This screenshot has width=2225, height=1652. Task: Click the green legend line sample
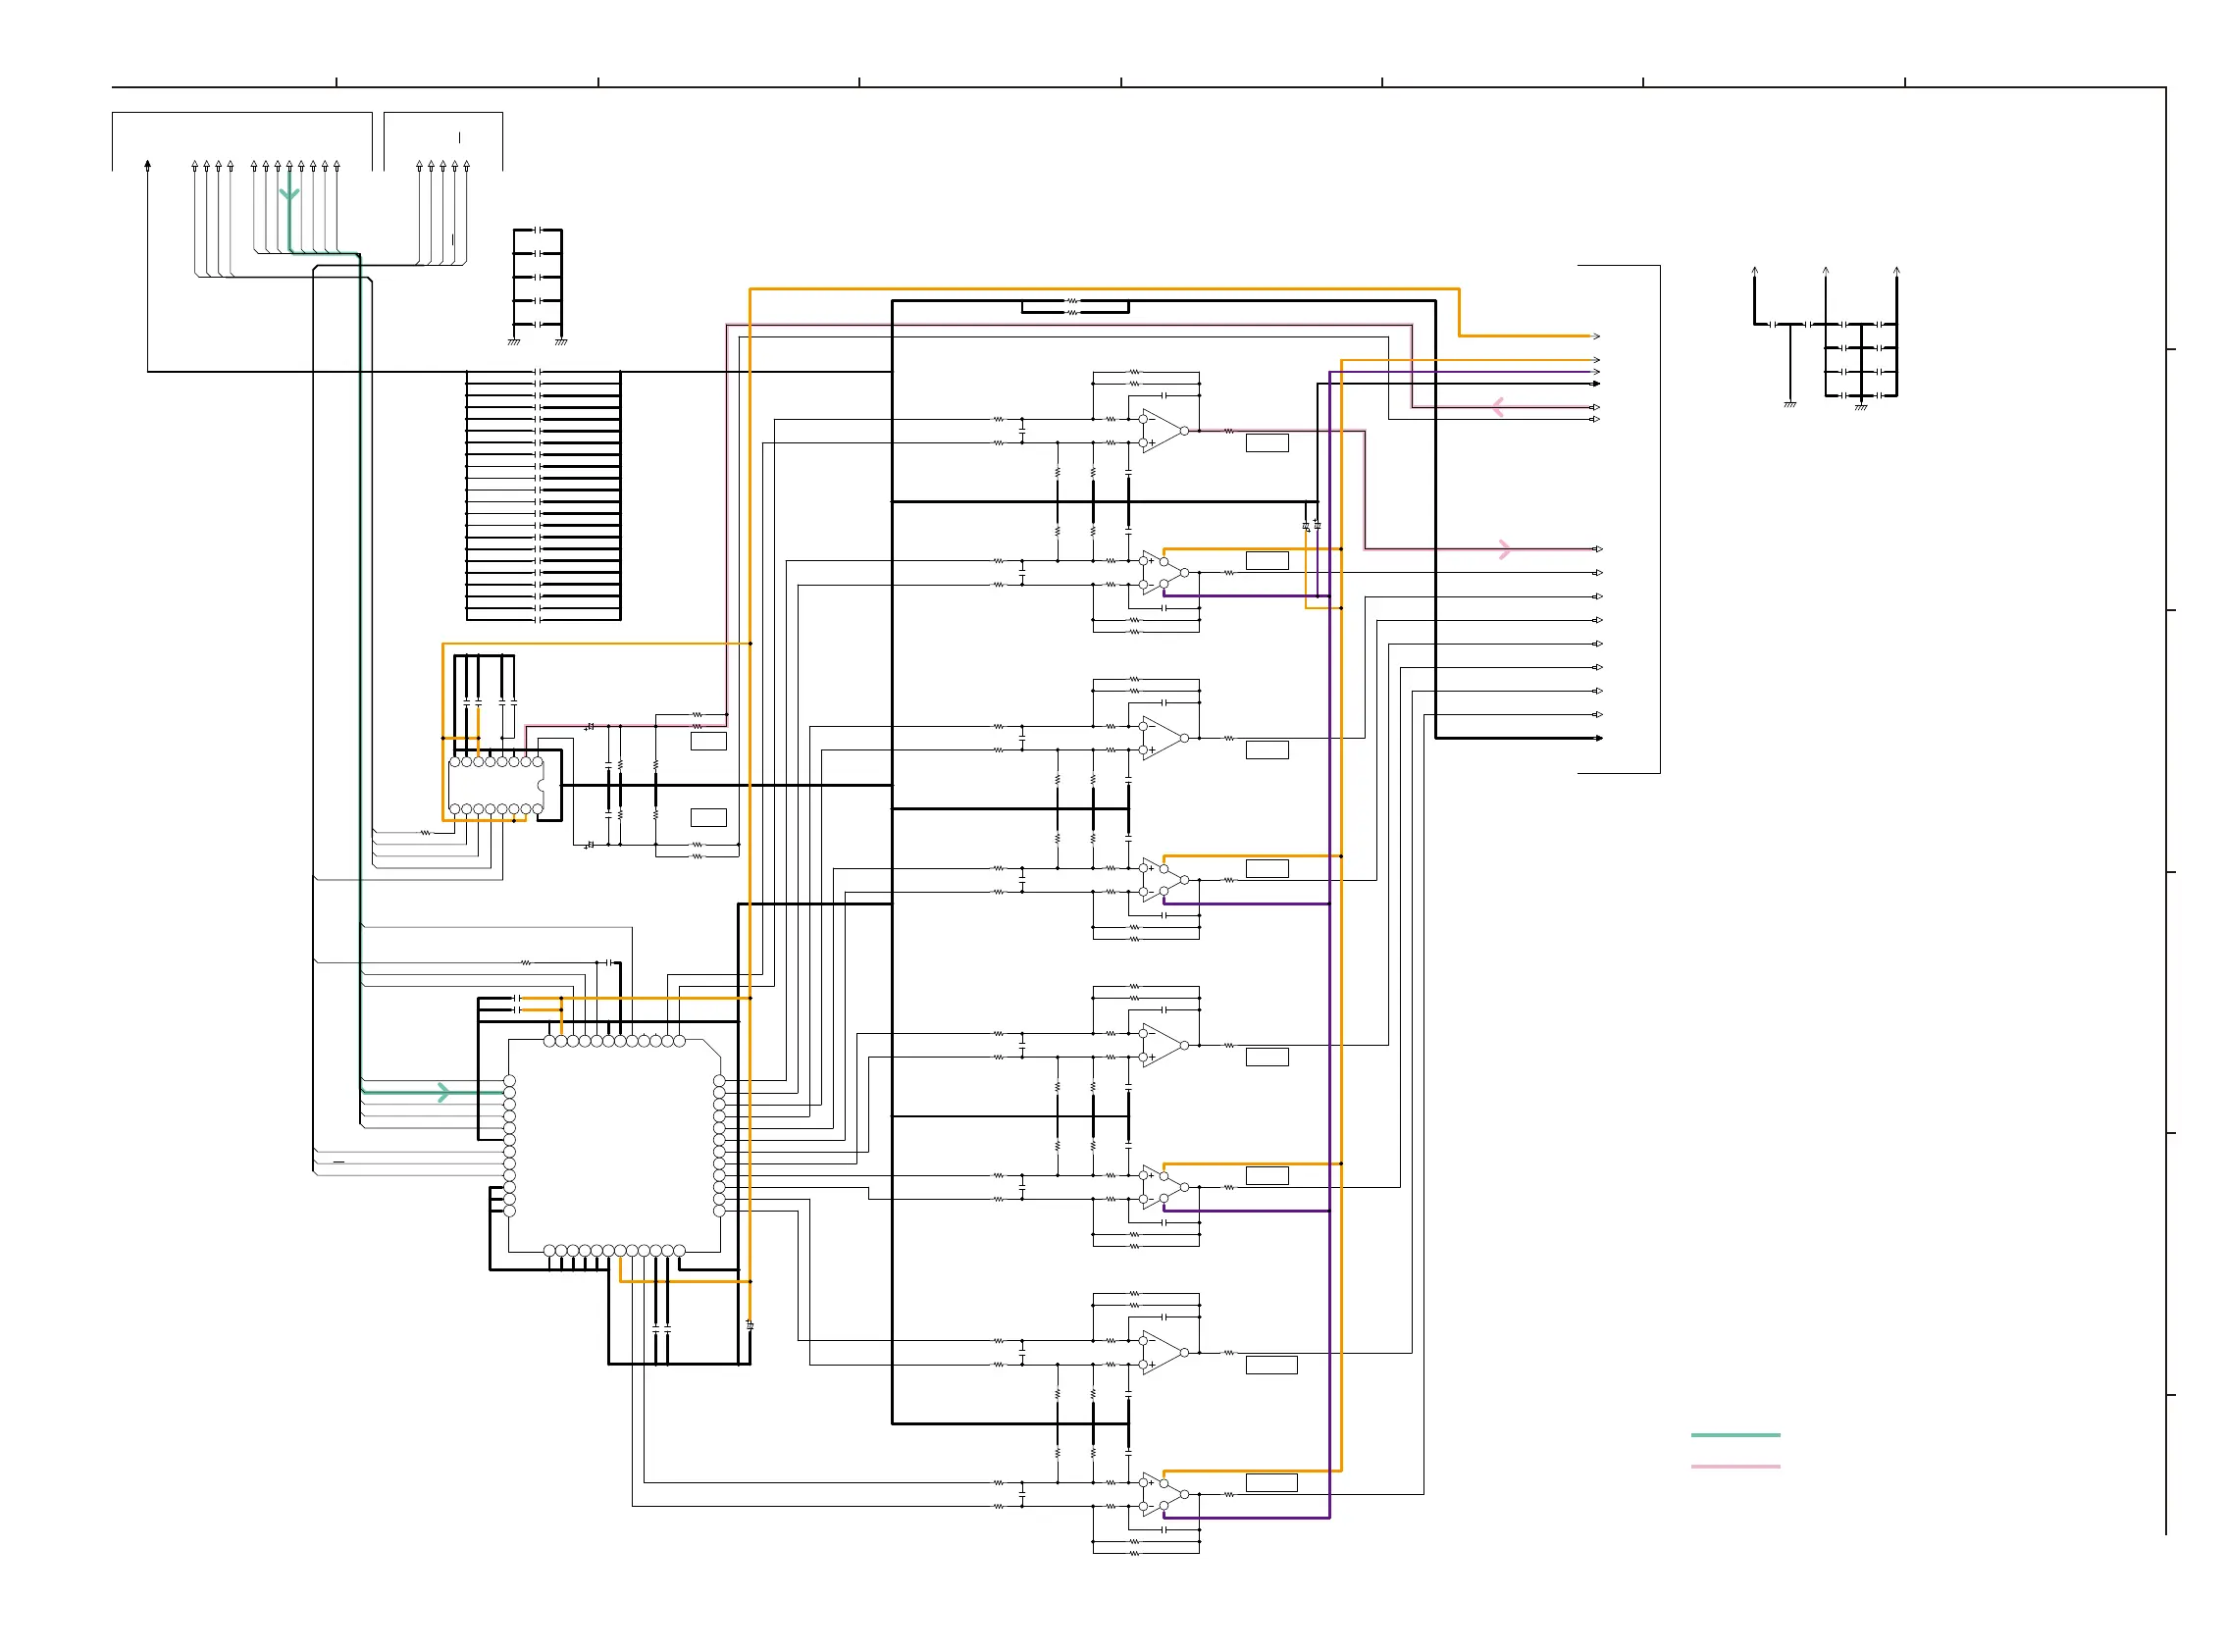pyautogui.click(x=1735, y=1435)
